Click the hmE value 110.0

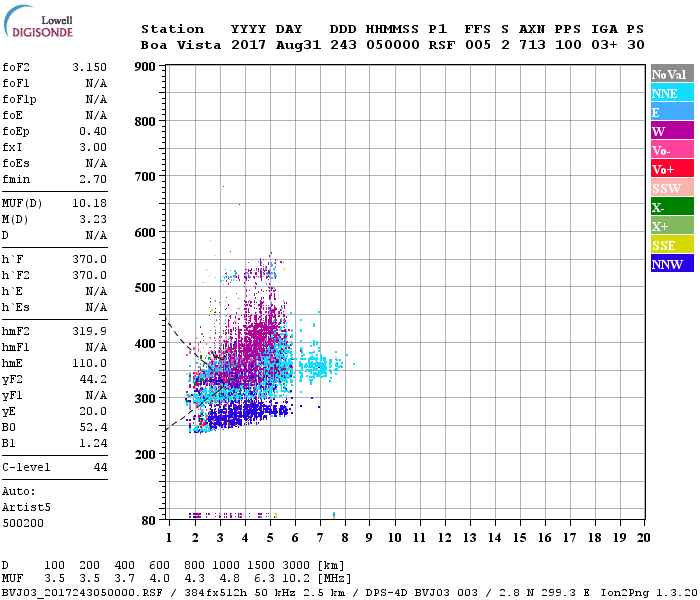pyautogui.click(x=89, y=363)
